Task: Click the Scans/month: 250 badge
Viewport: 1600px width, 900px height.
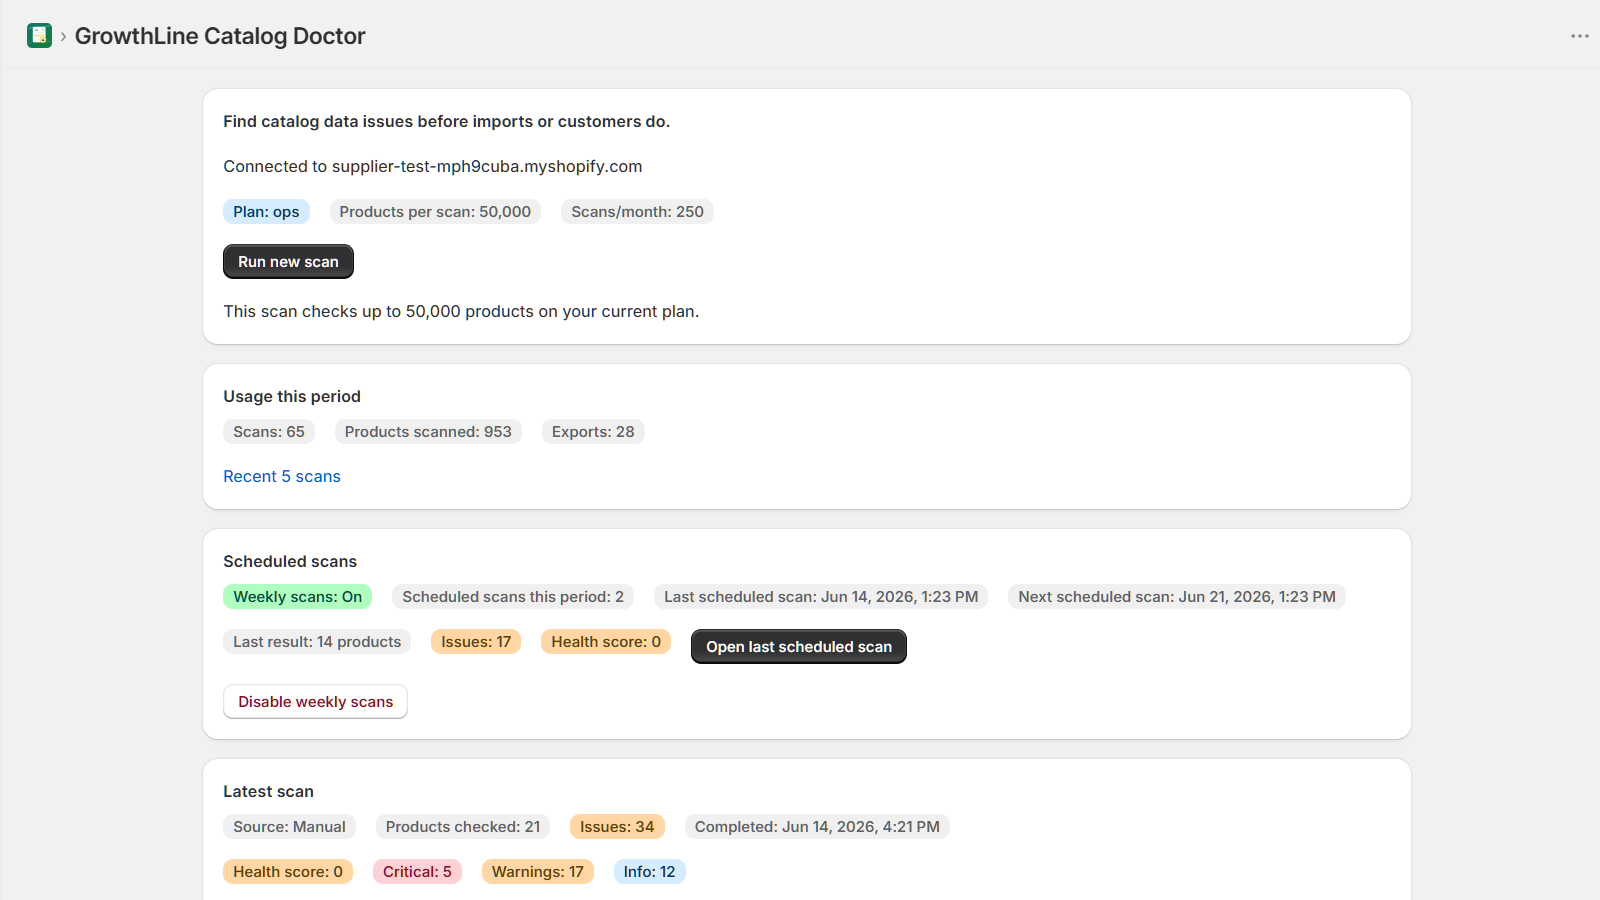Action: [637, 212]
